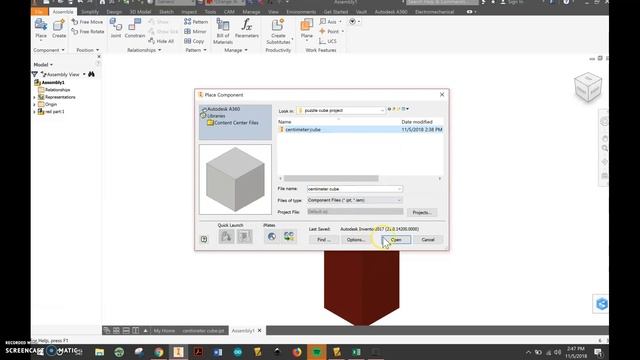Click the Place component tool
This screenshot has width=640, height=360.
tap(41, 29)
